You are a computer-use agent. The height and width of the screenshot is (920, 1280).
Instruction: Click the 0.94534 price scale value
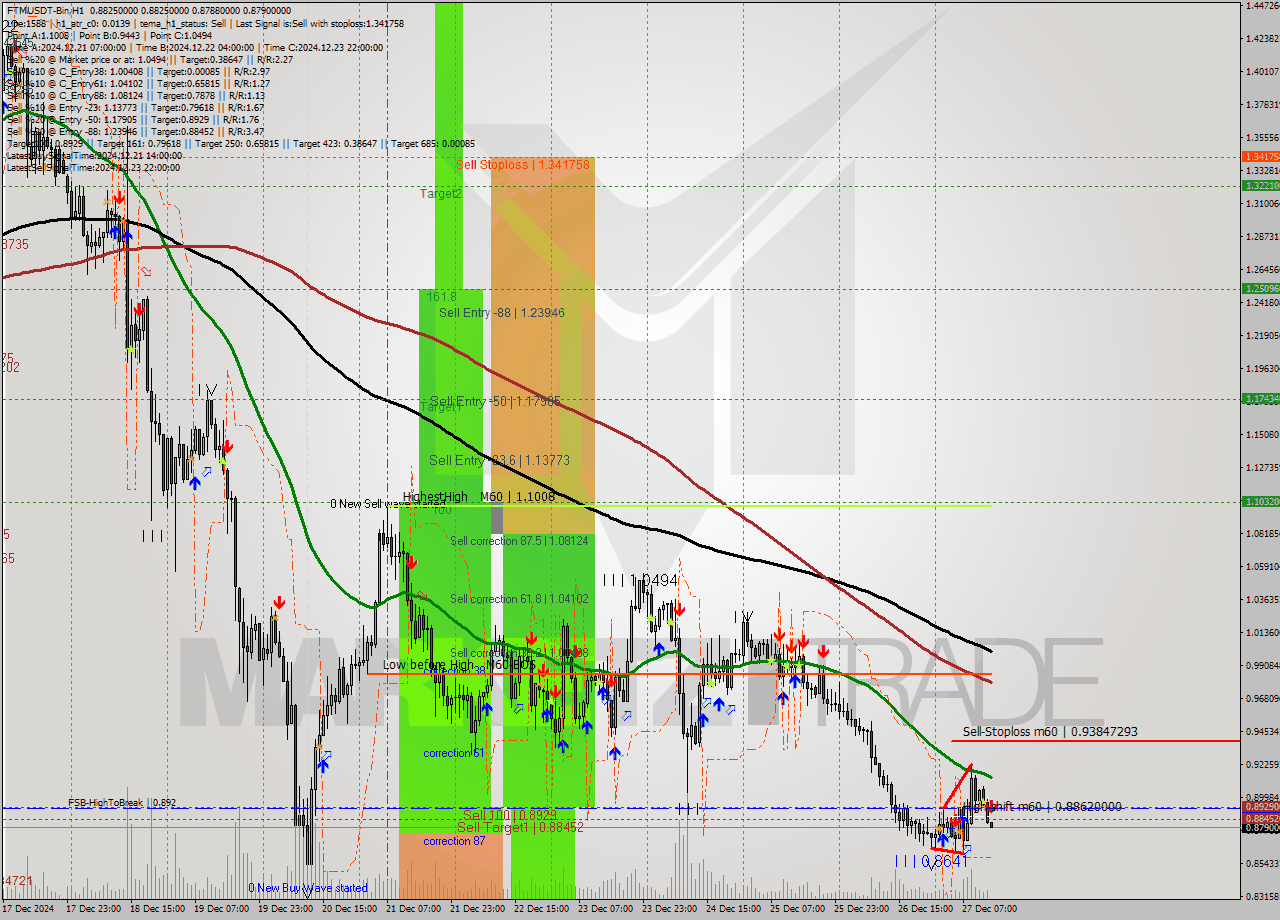1262,731
